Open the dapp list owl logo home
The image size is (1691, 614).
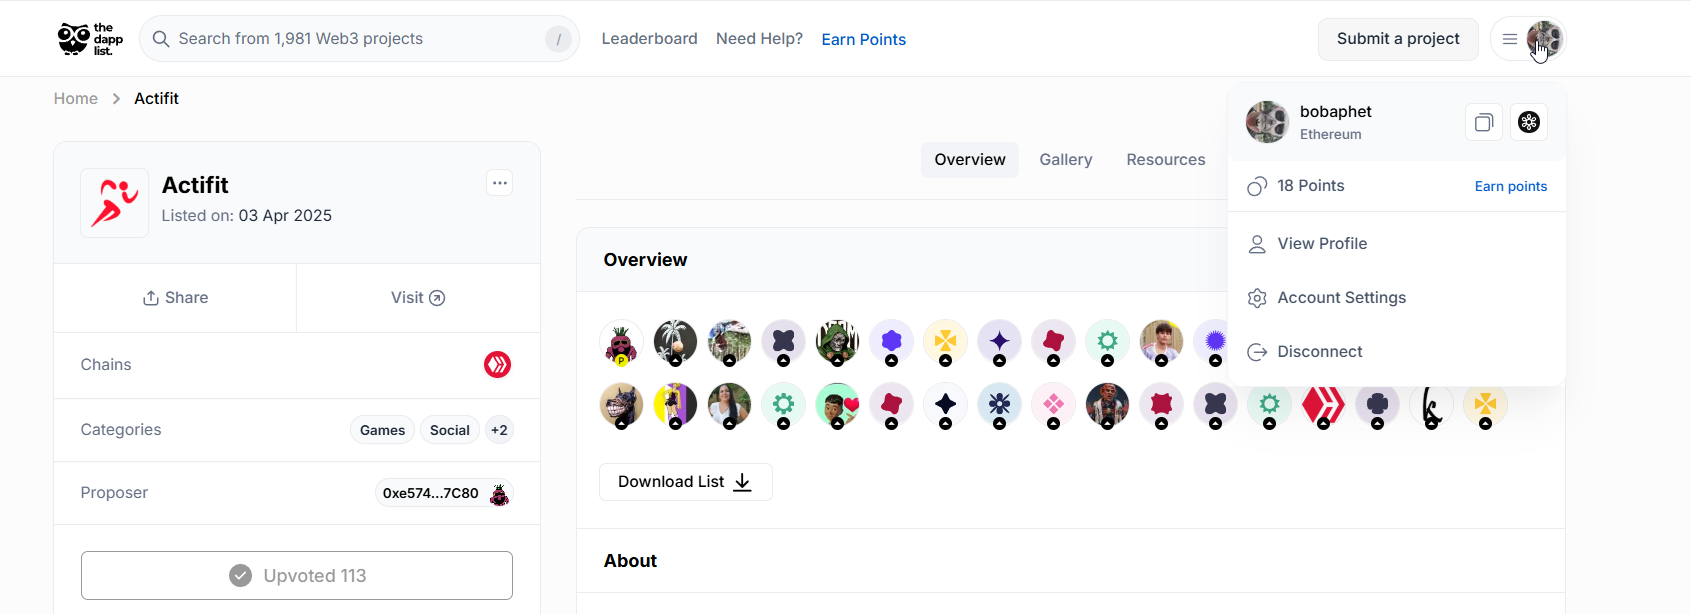click(90, 39)
